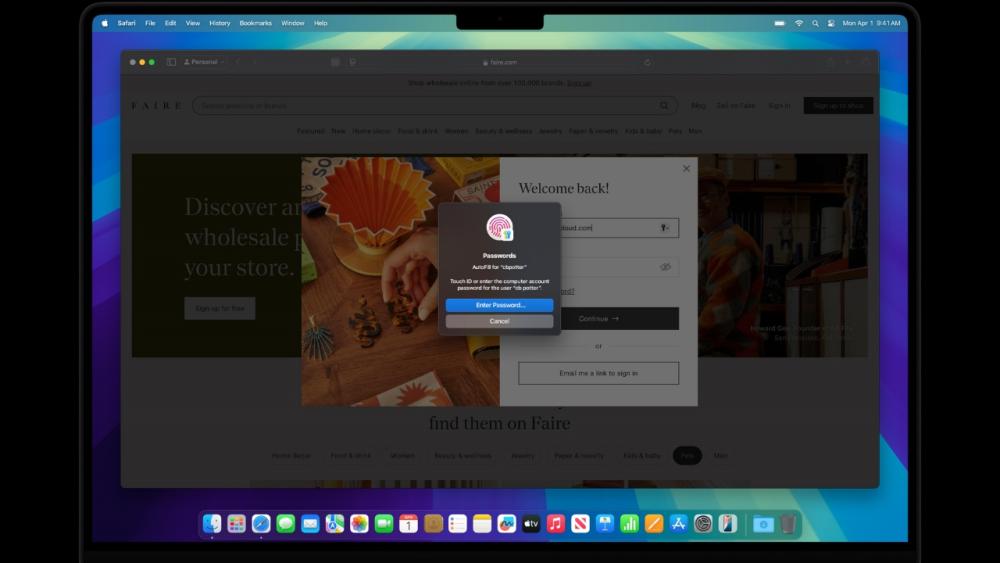Open Reminders from the Dock
The width and height of the screenshot is (1000, 563).
click(x=457, y=524)
